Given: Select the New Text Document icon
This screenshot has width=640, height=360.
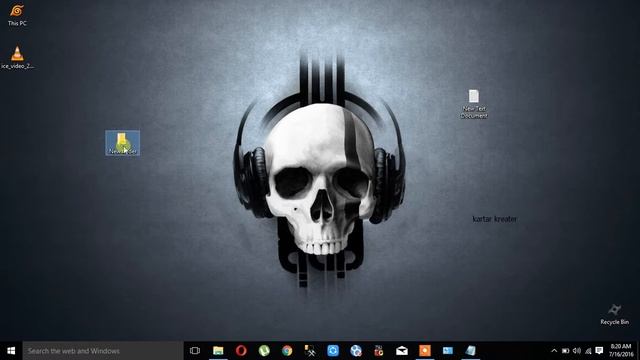Looking at the screenshot, I should point(474,104).
